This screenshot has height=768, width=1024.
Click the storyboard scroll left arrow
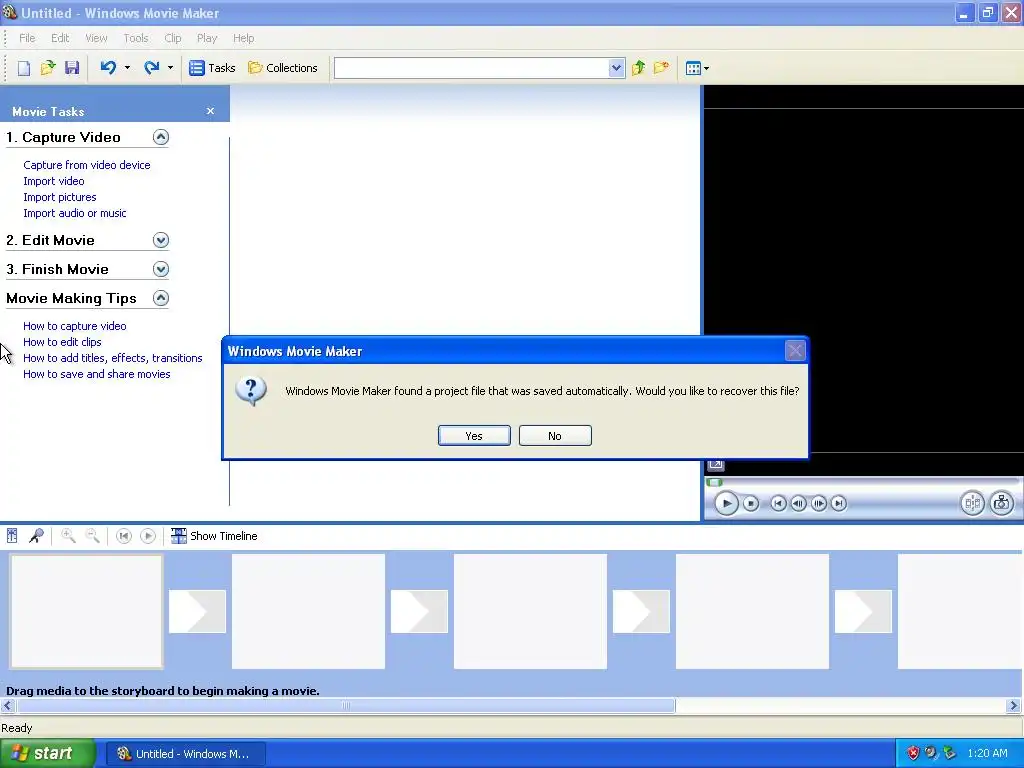pos(8,705)
